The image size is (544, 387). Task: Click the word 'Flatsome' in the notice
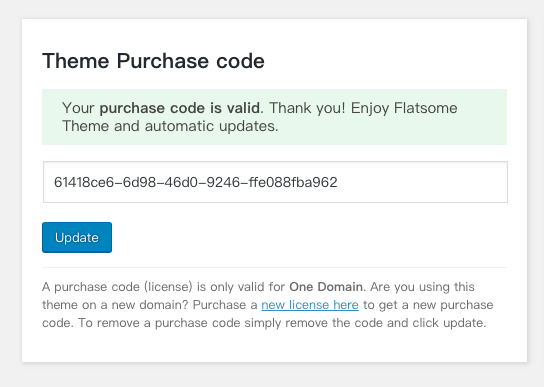pos(425,108)
